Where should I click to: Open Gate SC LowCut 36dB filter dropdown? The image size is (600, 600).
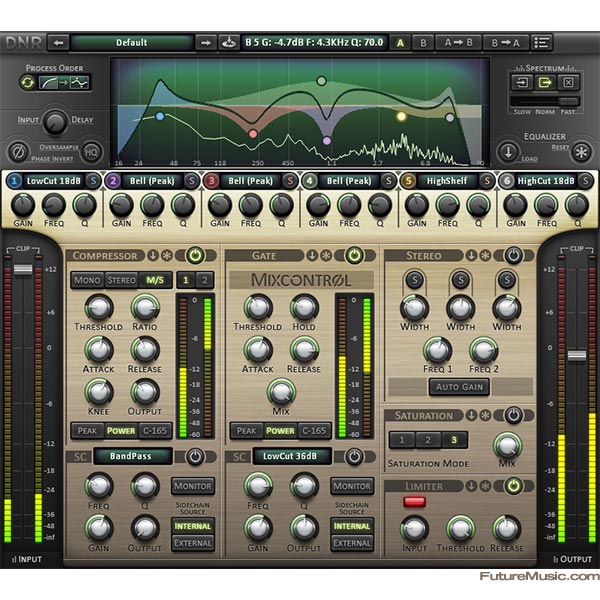pos(290,456)
